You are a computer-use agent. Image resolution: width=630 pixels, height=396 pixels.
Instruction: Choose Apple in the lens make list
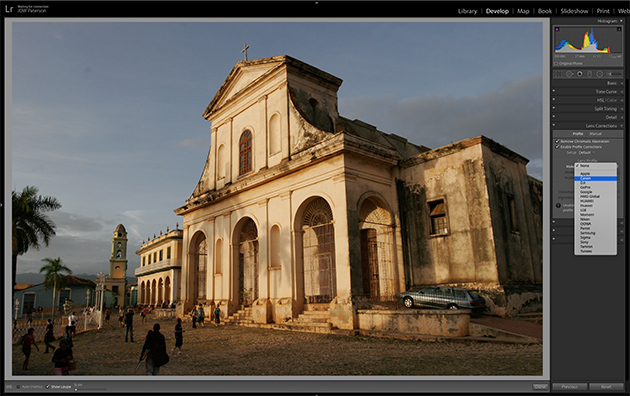[x=595, y=174]
